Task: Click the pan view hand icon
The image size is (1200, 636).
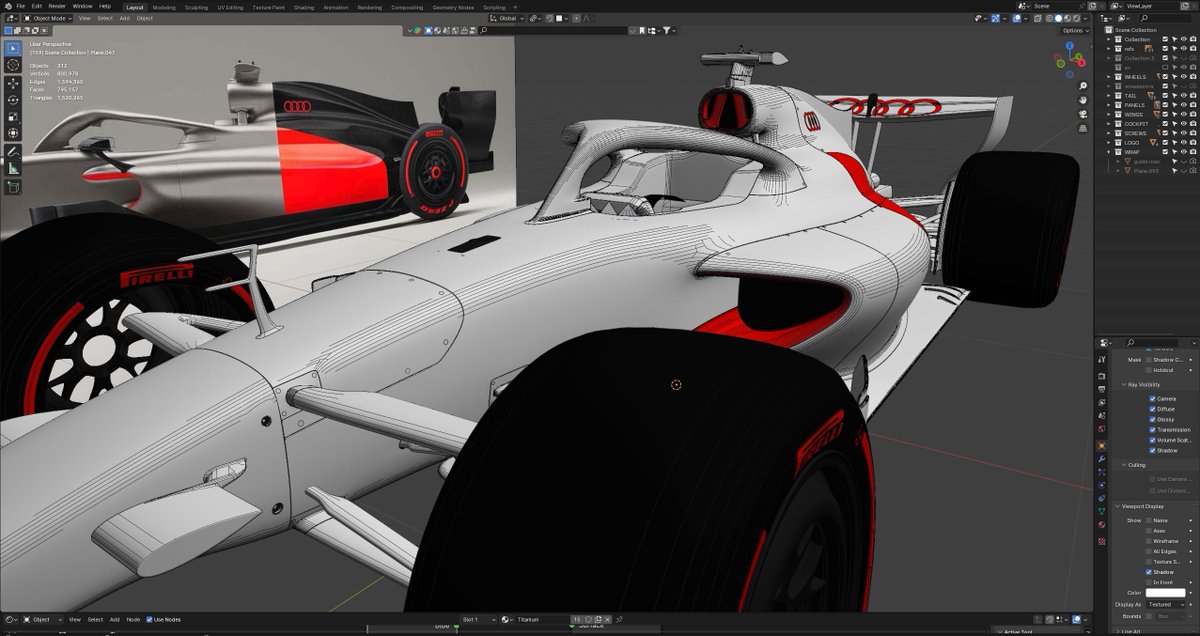Action: [x=1083, y=100]
